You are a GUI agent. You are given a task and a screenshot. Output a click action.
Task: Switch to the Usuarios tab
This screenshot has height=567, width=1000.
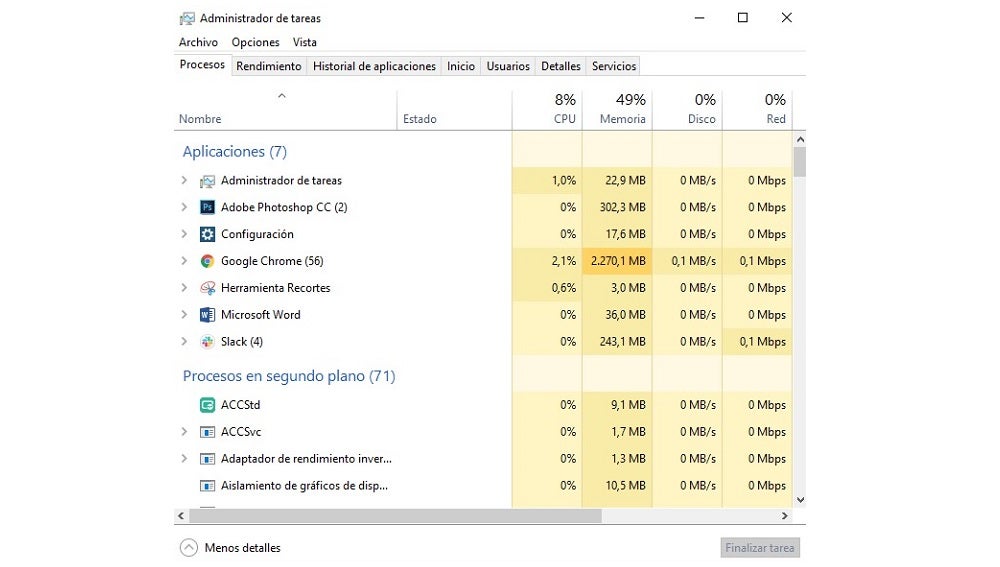click(508, 66)
